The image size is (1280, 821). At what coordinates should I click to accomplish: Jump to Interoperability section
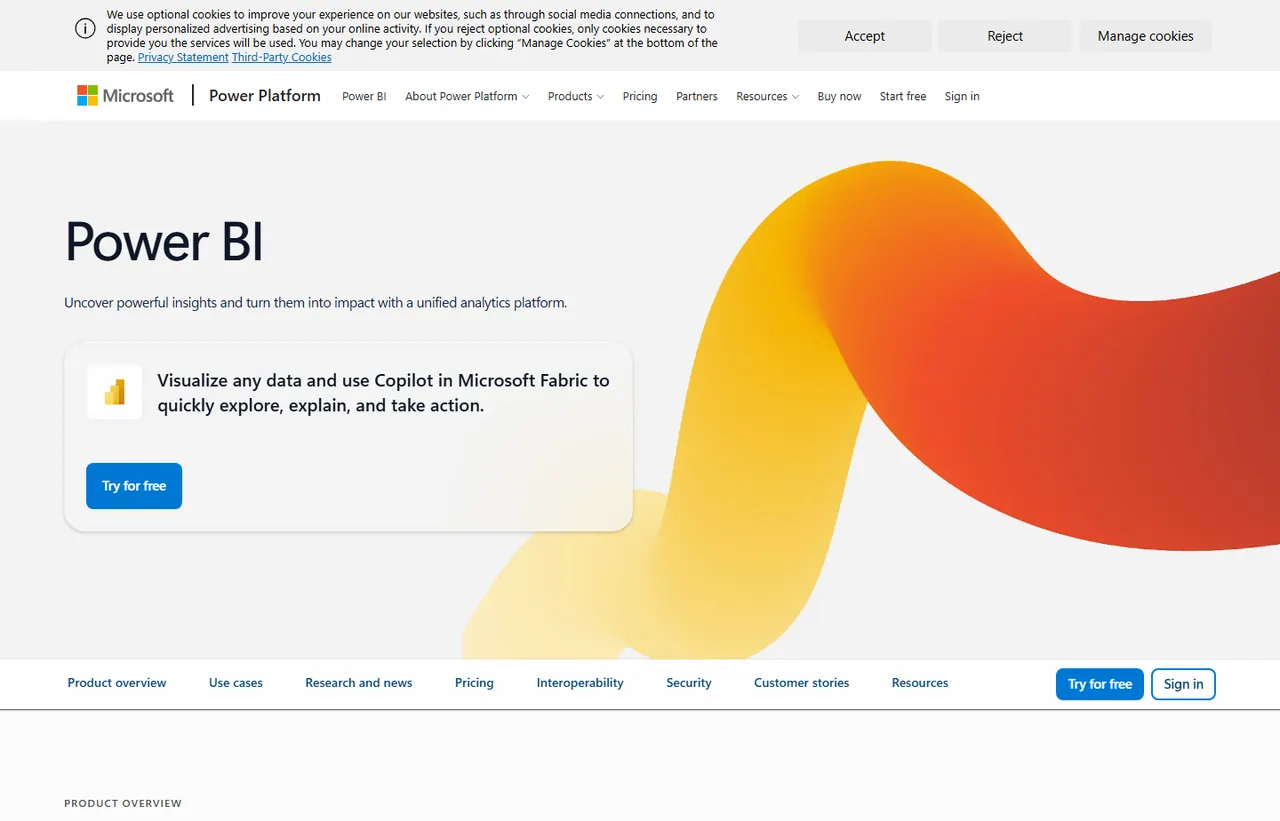click(580, 683)
